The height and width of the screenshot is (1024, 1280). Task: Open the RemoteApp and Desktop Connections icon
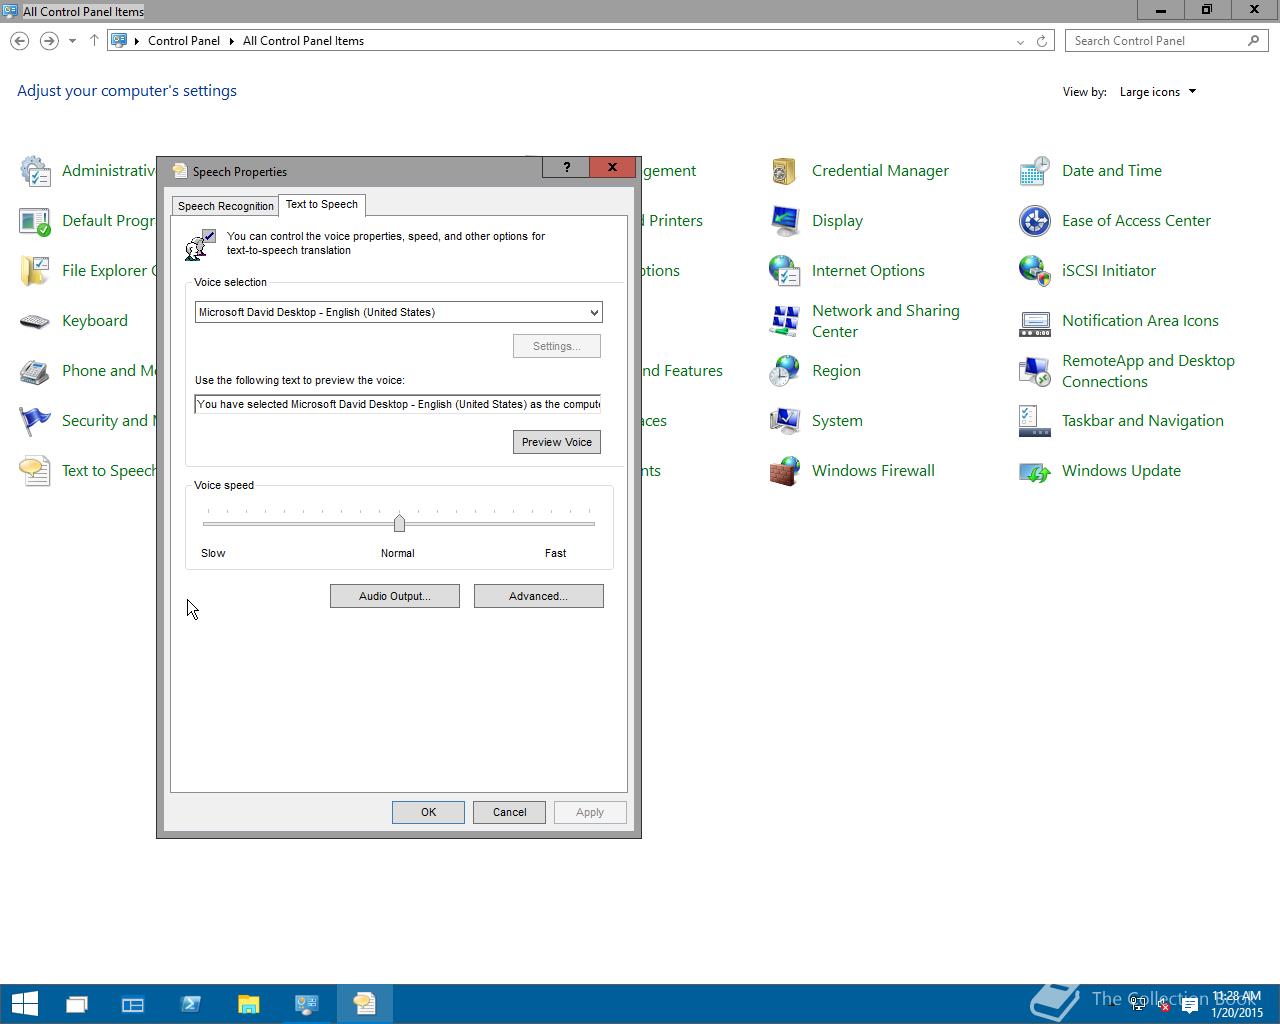click(1035, 371)
